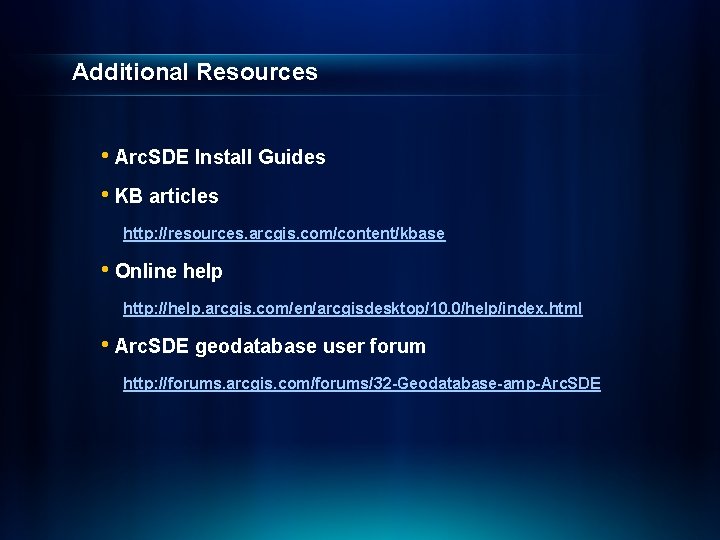Screen dimensions: 720x540
Task: Open the resources.arcgis.com kbase link
Action: tap(284, 233)
